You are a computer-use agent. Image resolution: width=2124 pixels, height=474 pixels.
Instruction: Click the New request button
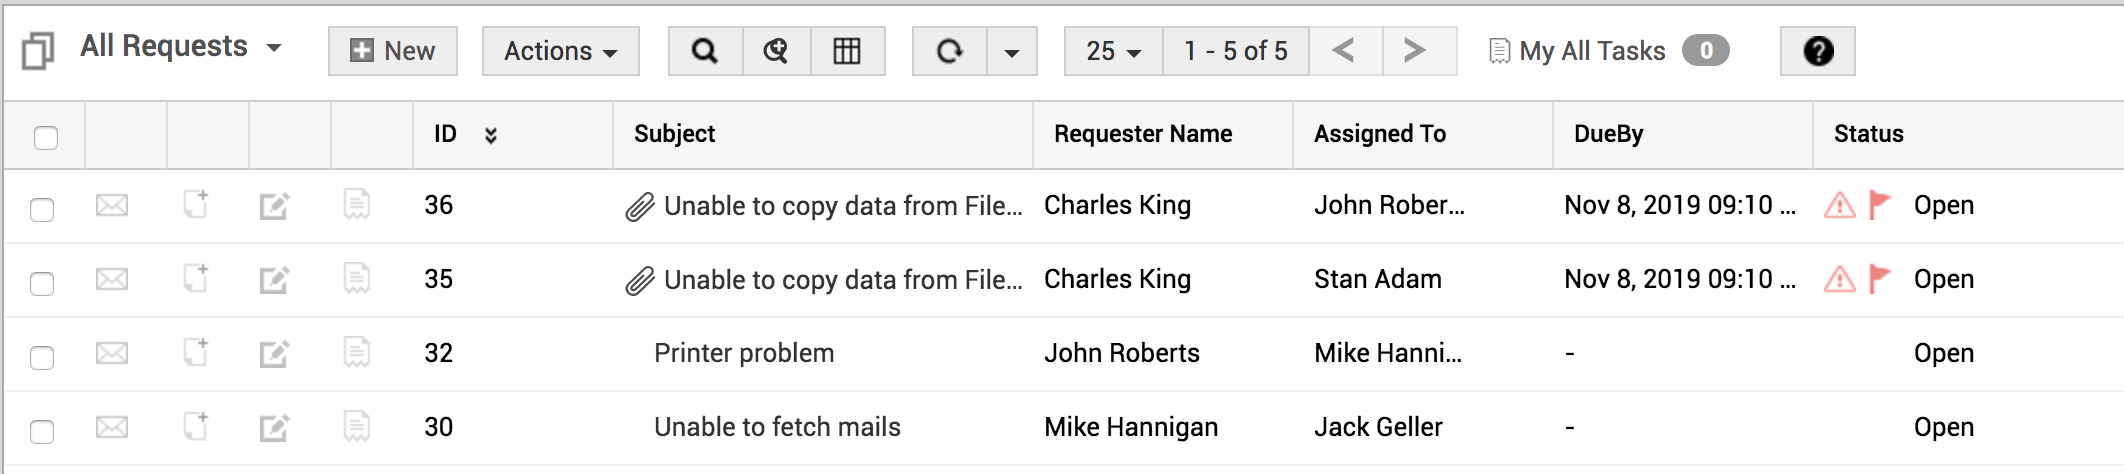pos(393,51)
